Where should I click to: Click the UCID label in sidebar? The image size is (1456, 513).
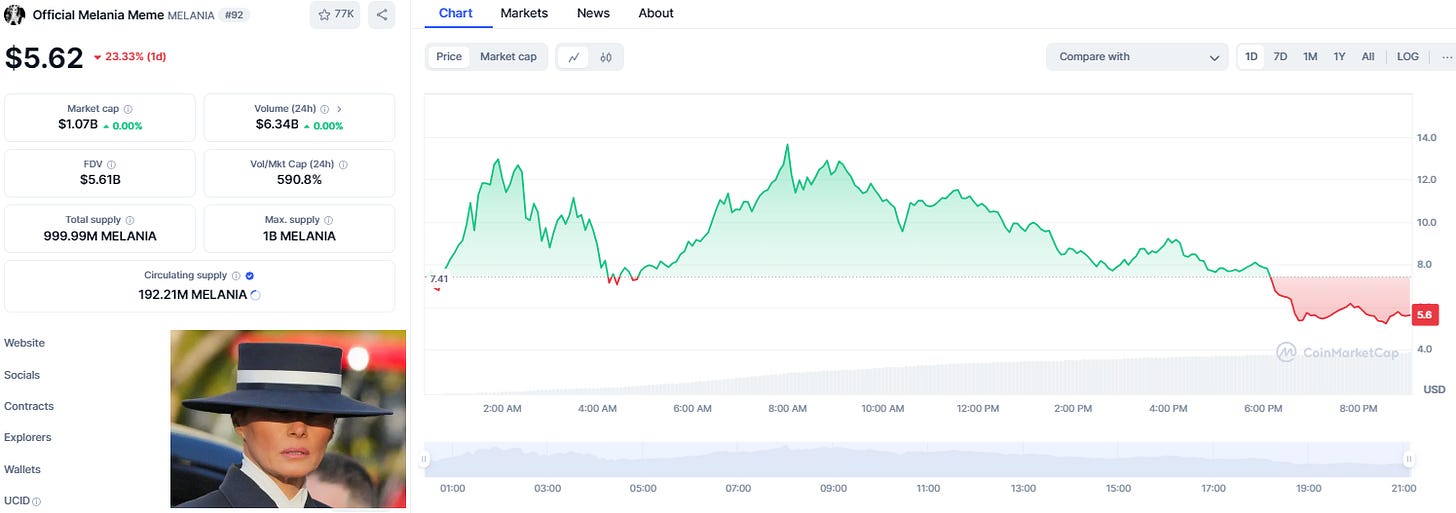pos(16,501)
